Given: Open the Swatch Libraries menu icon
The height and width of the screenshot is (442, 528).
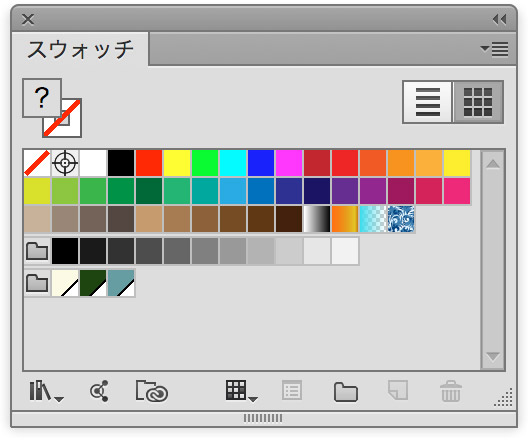Looking at the screenshot, I should coord(46,391).
